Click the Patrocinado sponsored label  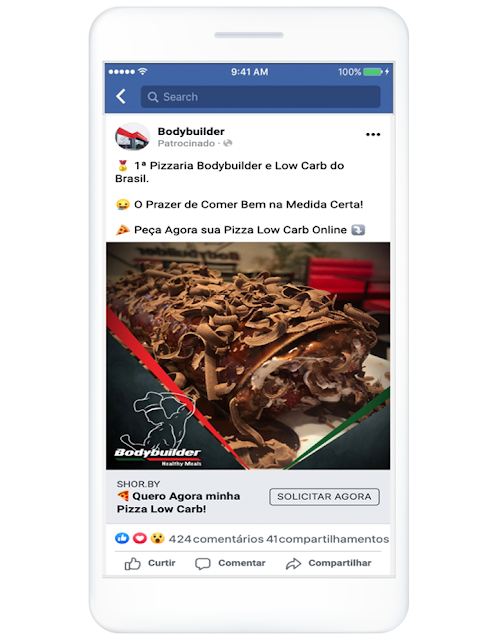pyautogui.click(x=186, y=143)
